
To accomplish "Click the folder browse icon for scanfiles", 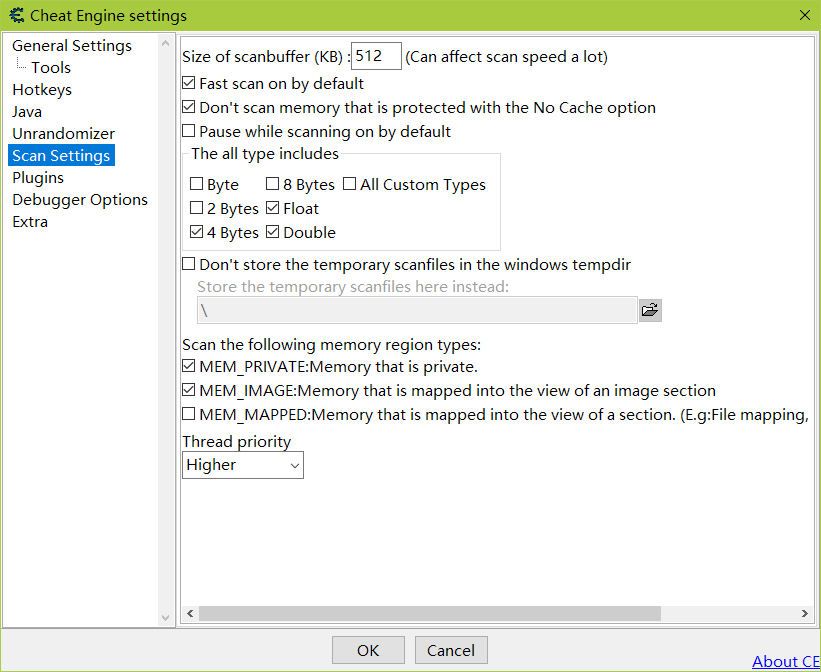I will (650, 310).
